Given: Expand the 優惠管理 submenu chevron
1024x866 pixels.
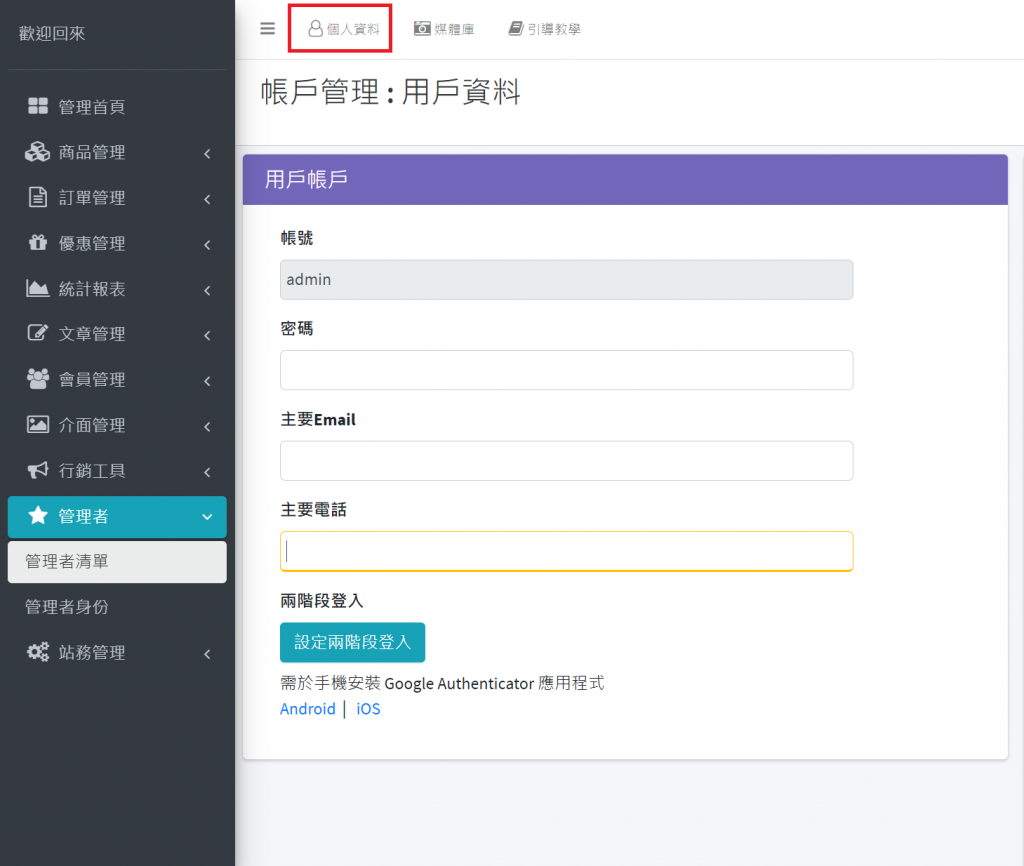Looking at the screenshot, I should pyautogui.click(x=207, y=245).
